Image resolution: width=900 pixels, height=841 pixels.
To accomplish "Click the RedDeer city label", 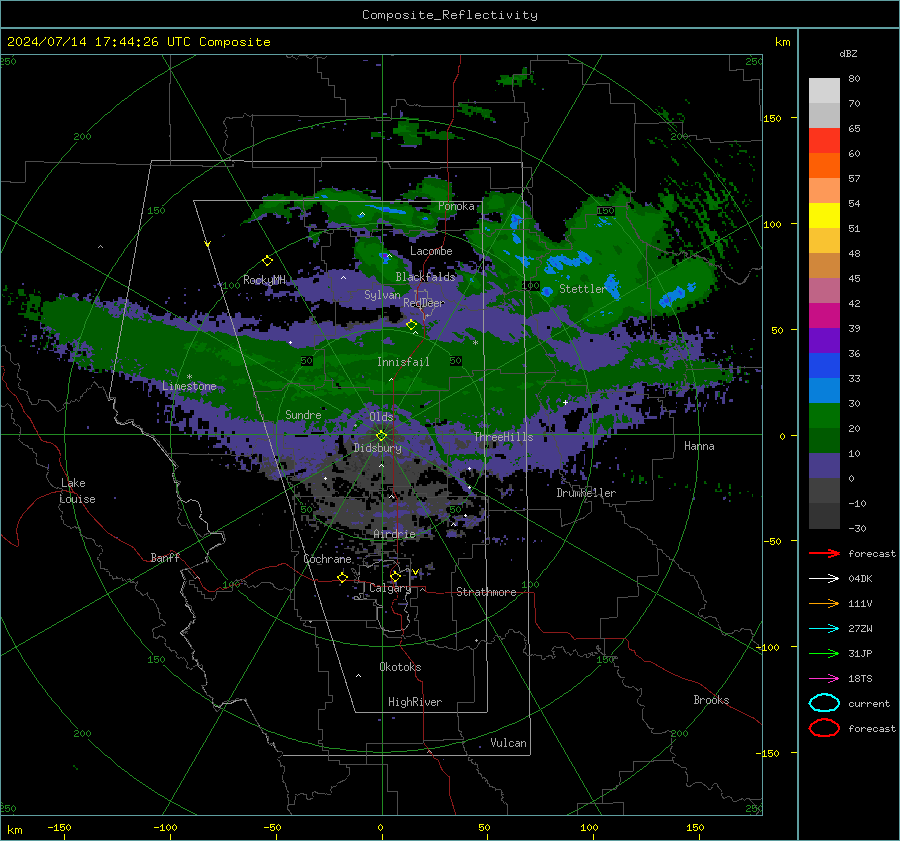I will 424,303.
